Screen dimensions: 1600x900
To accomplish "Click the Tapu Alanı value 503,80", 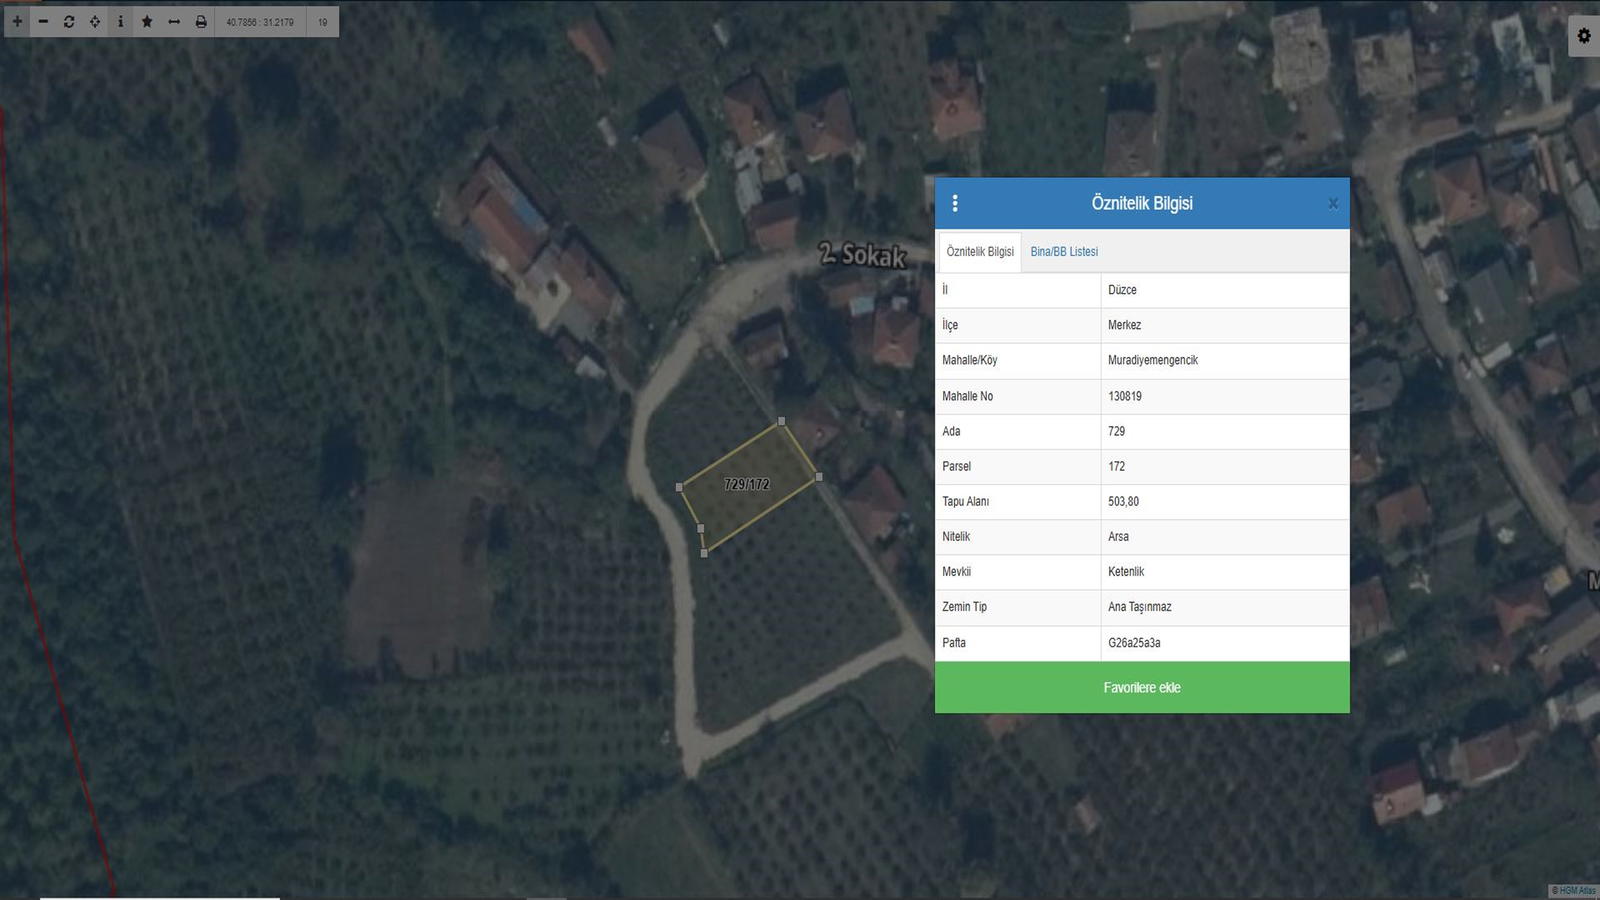I will (x=1123, y=502).
